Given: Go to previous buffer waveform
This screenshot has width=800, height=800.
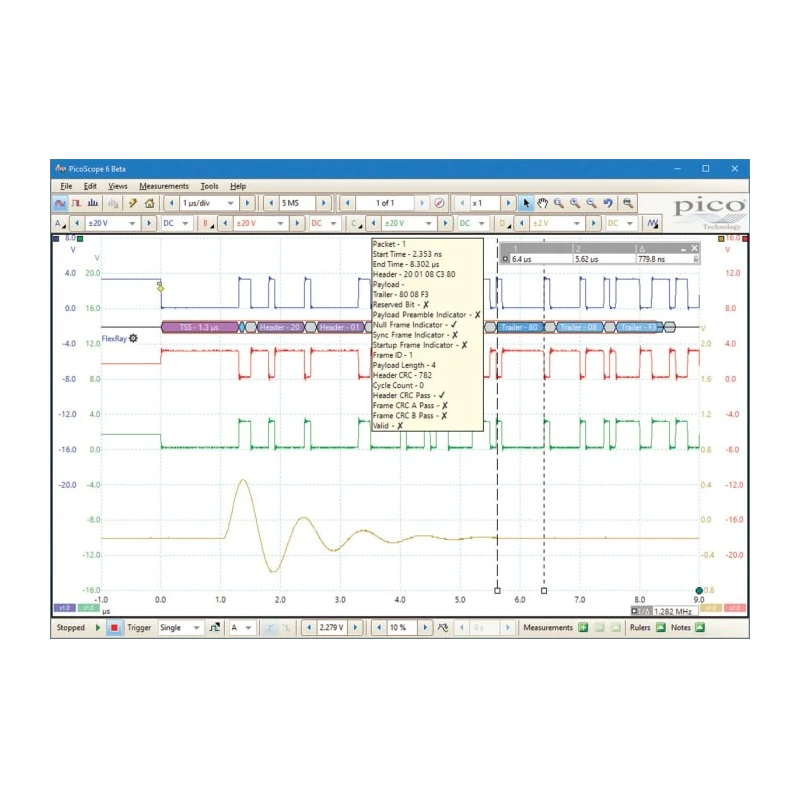Looking at the screenshot, I should tap(347, 203).
